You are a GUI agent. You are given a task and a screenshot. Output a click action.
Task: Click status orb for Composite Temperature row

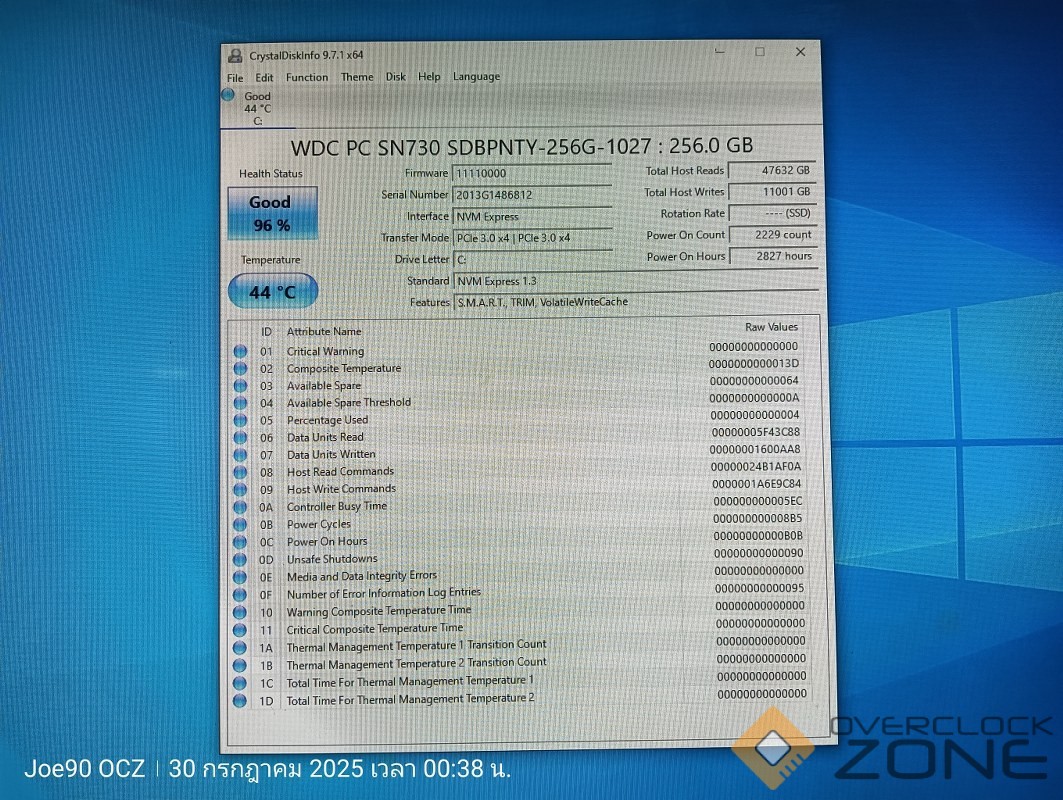pyautogui.click(x=240, y=368)
